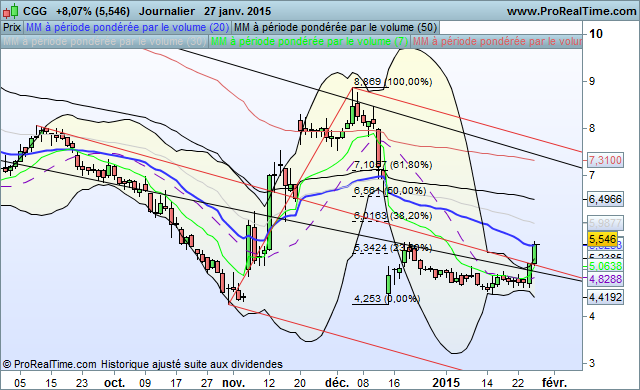Select the green volume-weighted MM (7) label

[309, 42]
